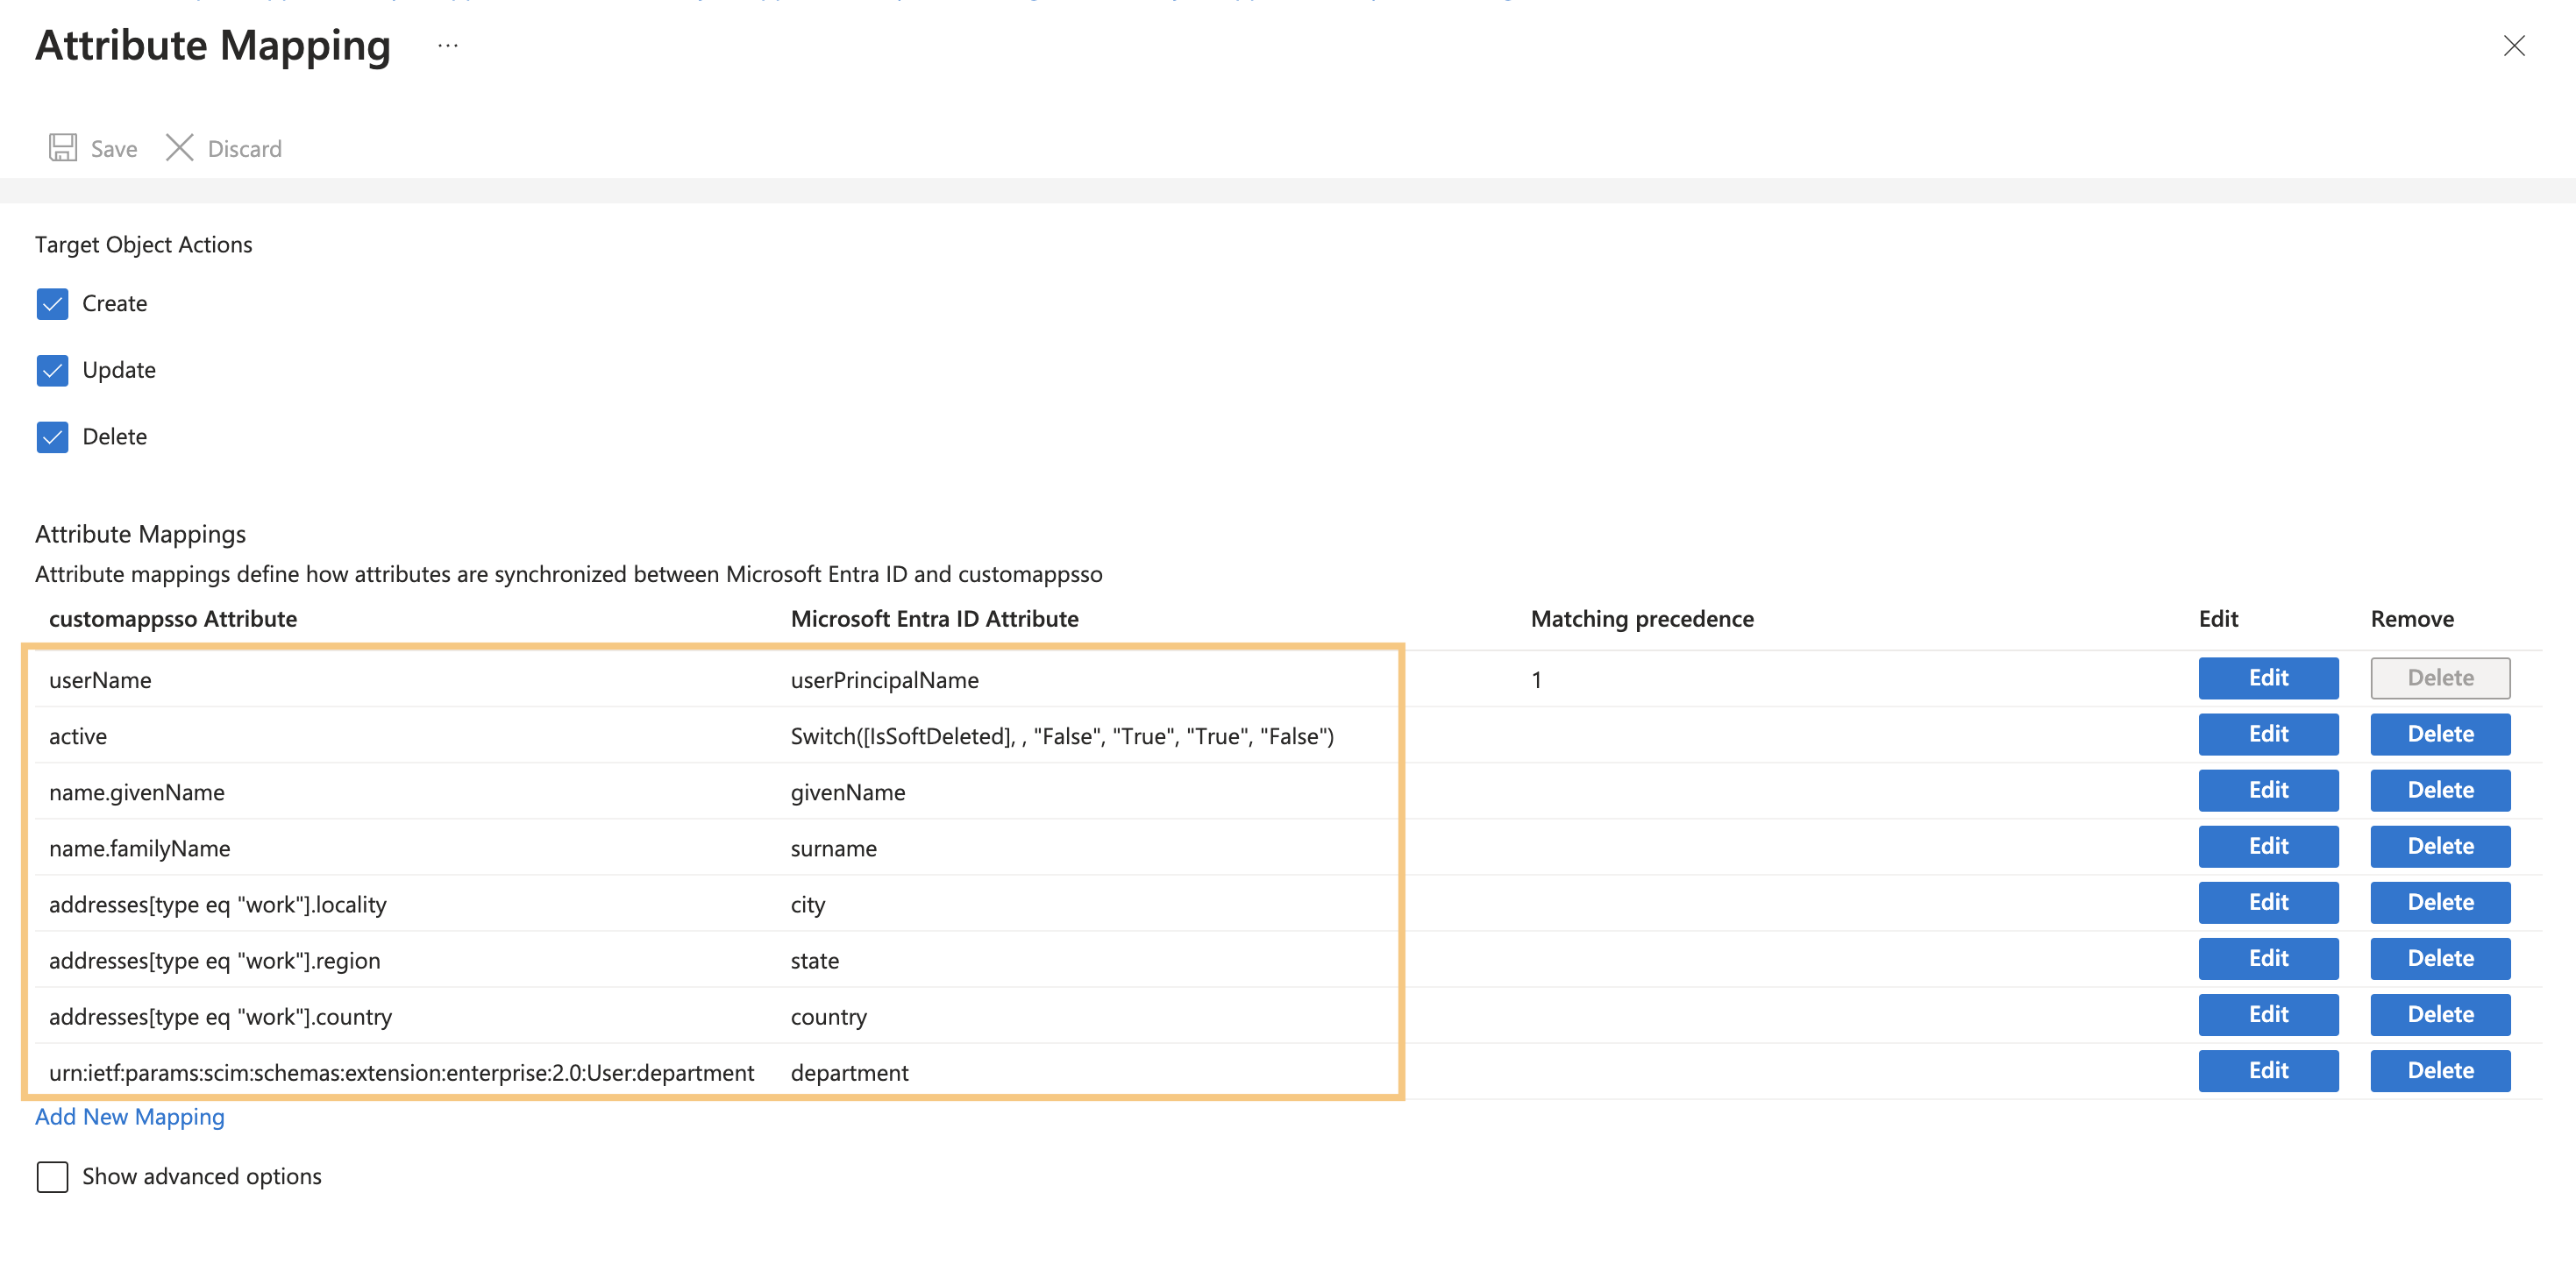The height and width of the screenshot is (1278, 2576).
Task: Close the Attribute Mapping pane
Action: click(x=2515, y=45)
